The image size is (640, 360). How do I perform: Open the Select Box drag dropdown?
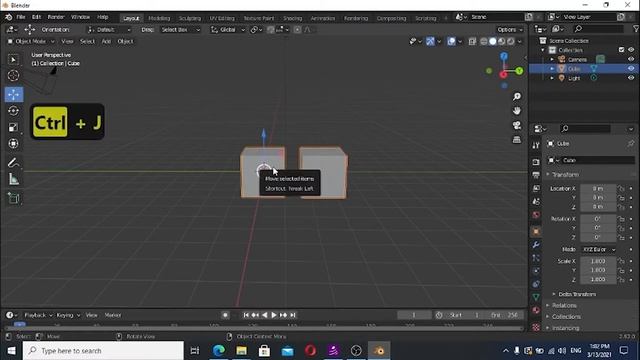(x=180, y=30)
